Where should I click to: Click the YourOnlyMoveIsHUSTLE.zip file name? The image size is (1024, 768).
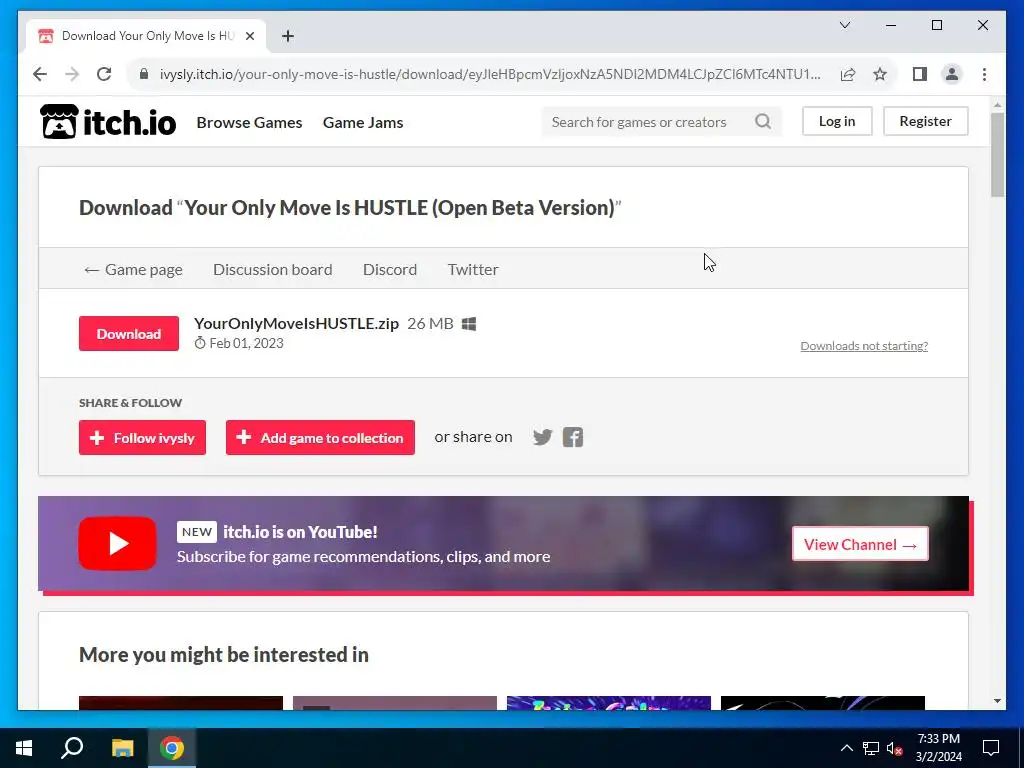(x=296, y=324)
